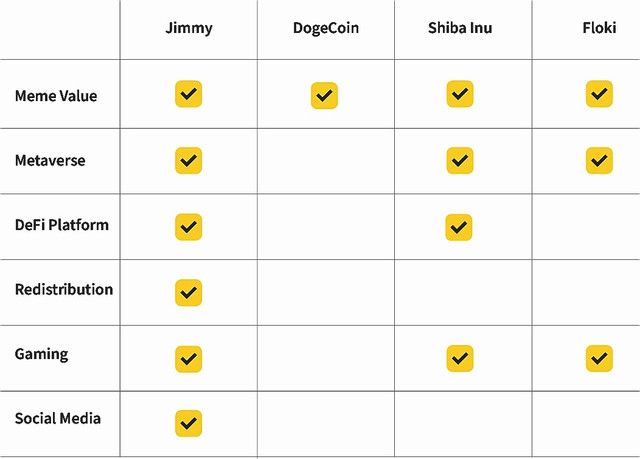Click Floki's Gaming checkmark
640x459 pixels.
[599, 357]
